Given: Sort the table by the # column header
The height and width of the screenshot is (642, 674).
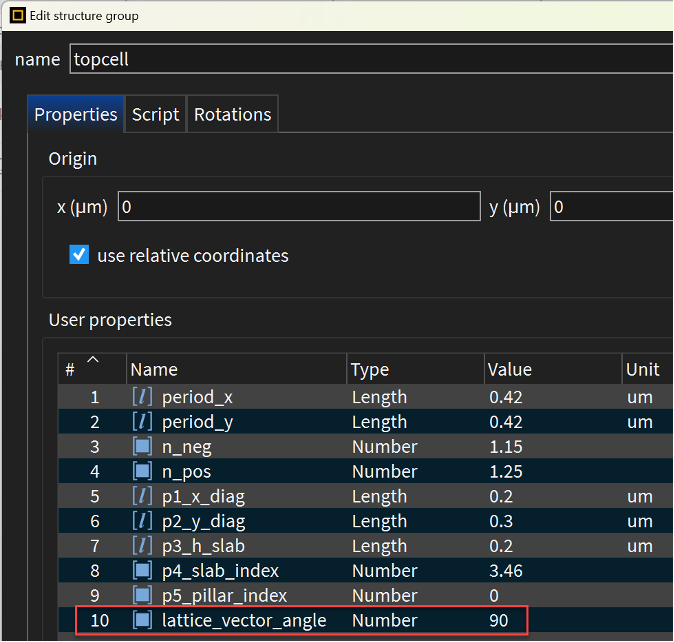Looking at the screenshot, I should 92,369.
